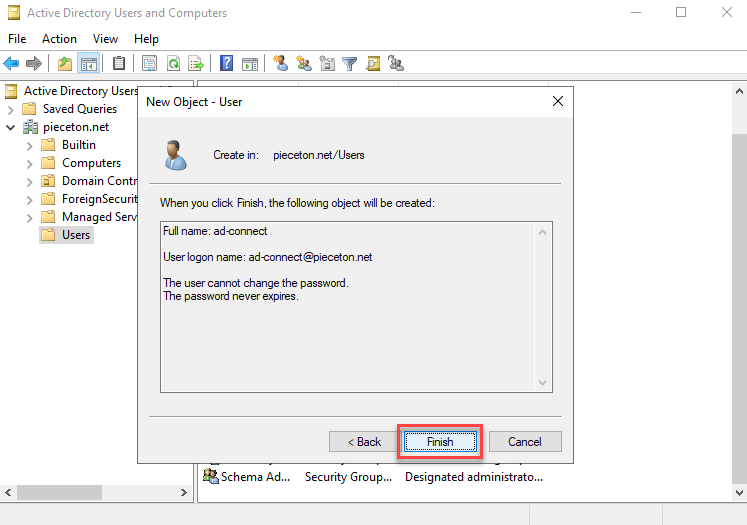Create a new group with toolbar icon
This screenshot has width=747, height=525.
(x=303, y=63)
